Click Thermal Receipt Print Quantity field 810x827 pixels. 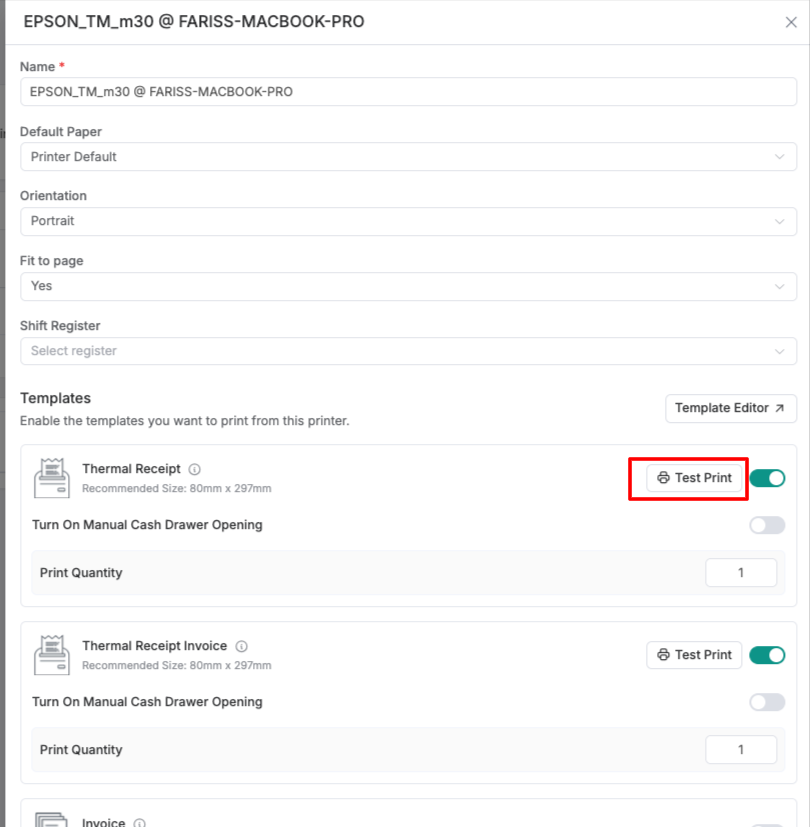click(x=741, y=573)
